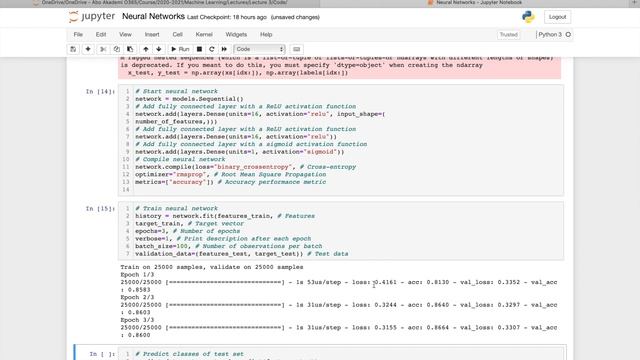Click the 'Train on 25000 samples' output line
This screenshot has width=640, height=360.
pyautogui.click(x=211, y=267)
